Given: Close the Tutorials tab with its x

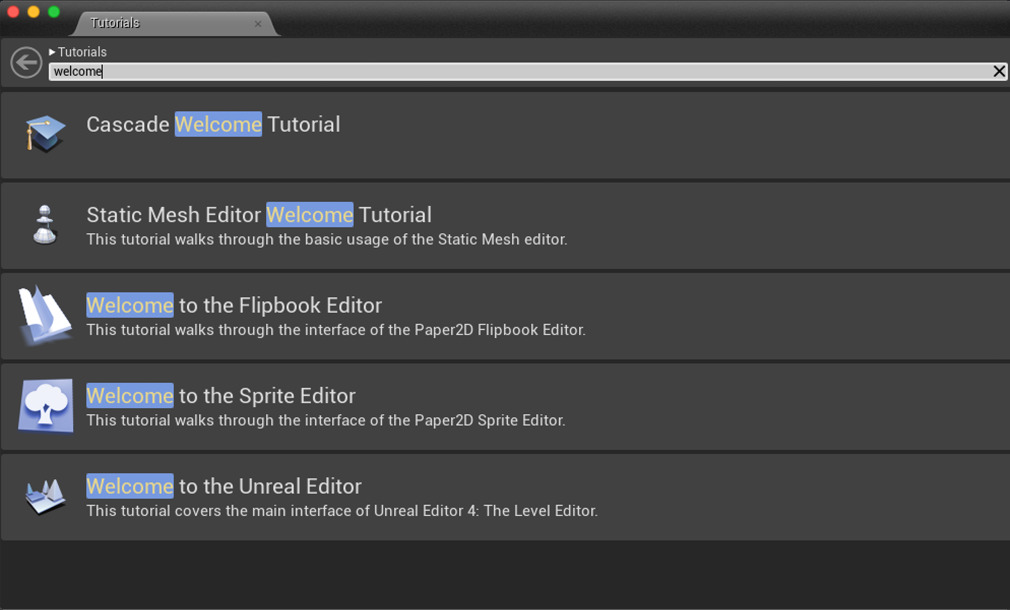Looking at the screenshot, I should click(x=258, y=22).
